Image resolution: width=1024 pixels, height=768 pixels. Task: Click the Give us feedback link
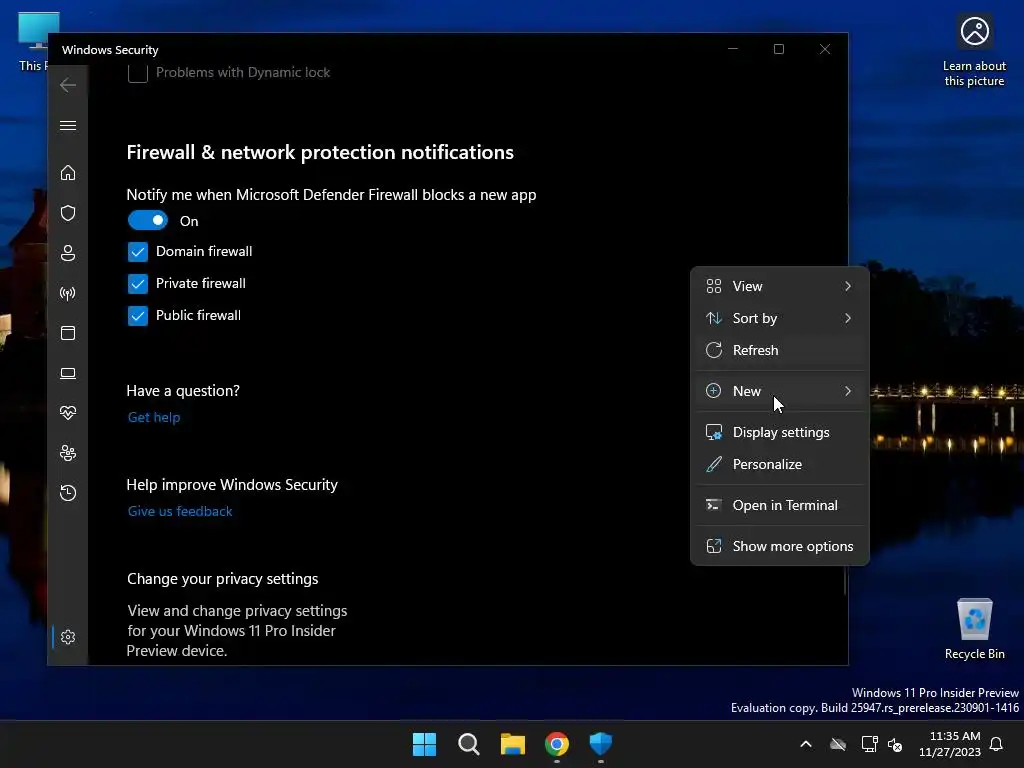tap(180, 511)
